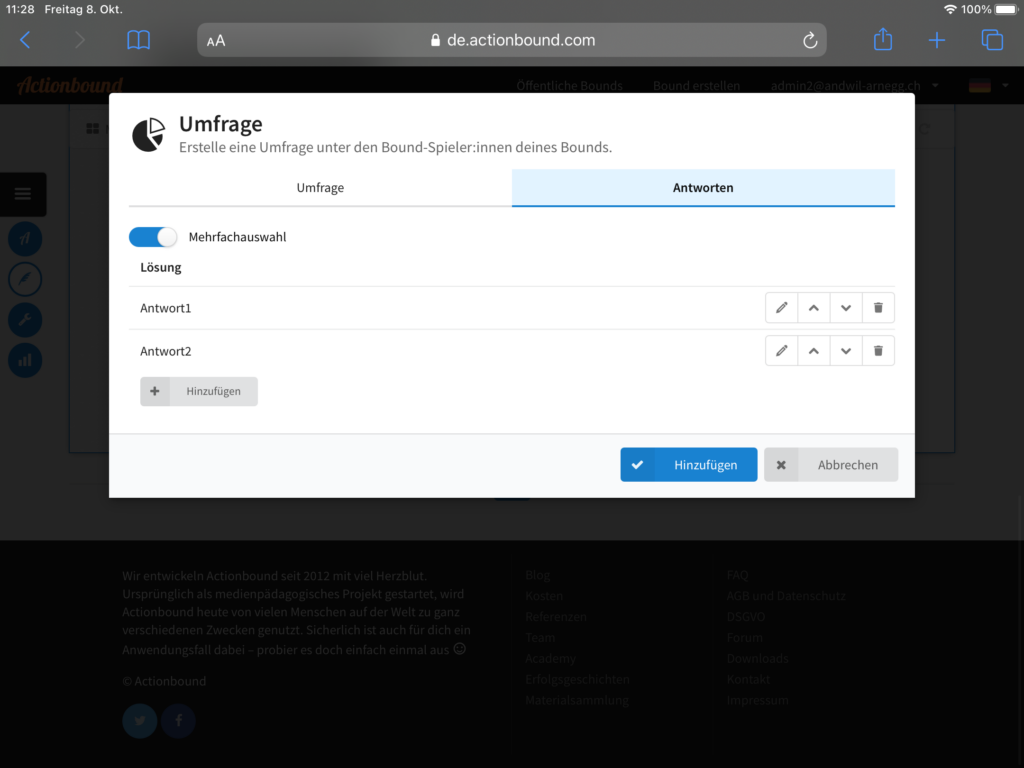Cancel the dialog with Abbrechen

click(x=831, y=465)
